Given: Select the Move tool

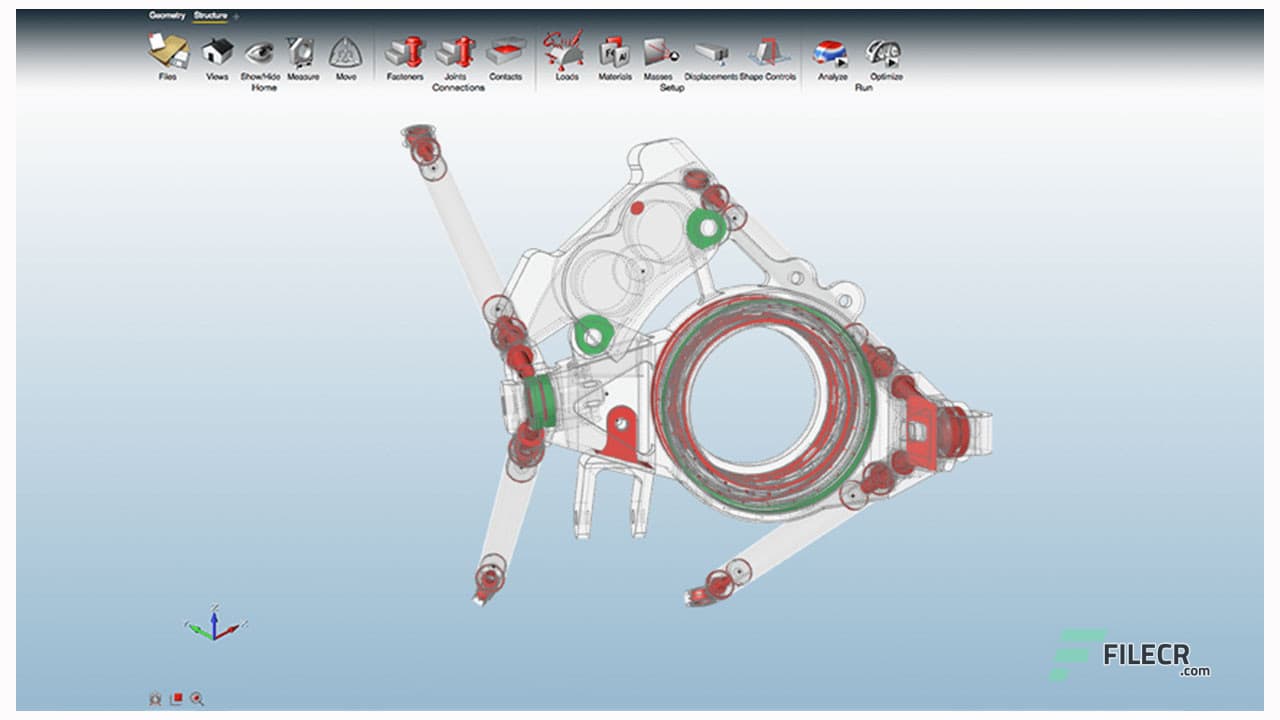Looking at the screenshot, I should (x=343, y=55).
